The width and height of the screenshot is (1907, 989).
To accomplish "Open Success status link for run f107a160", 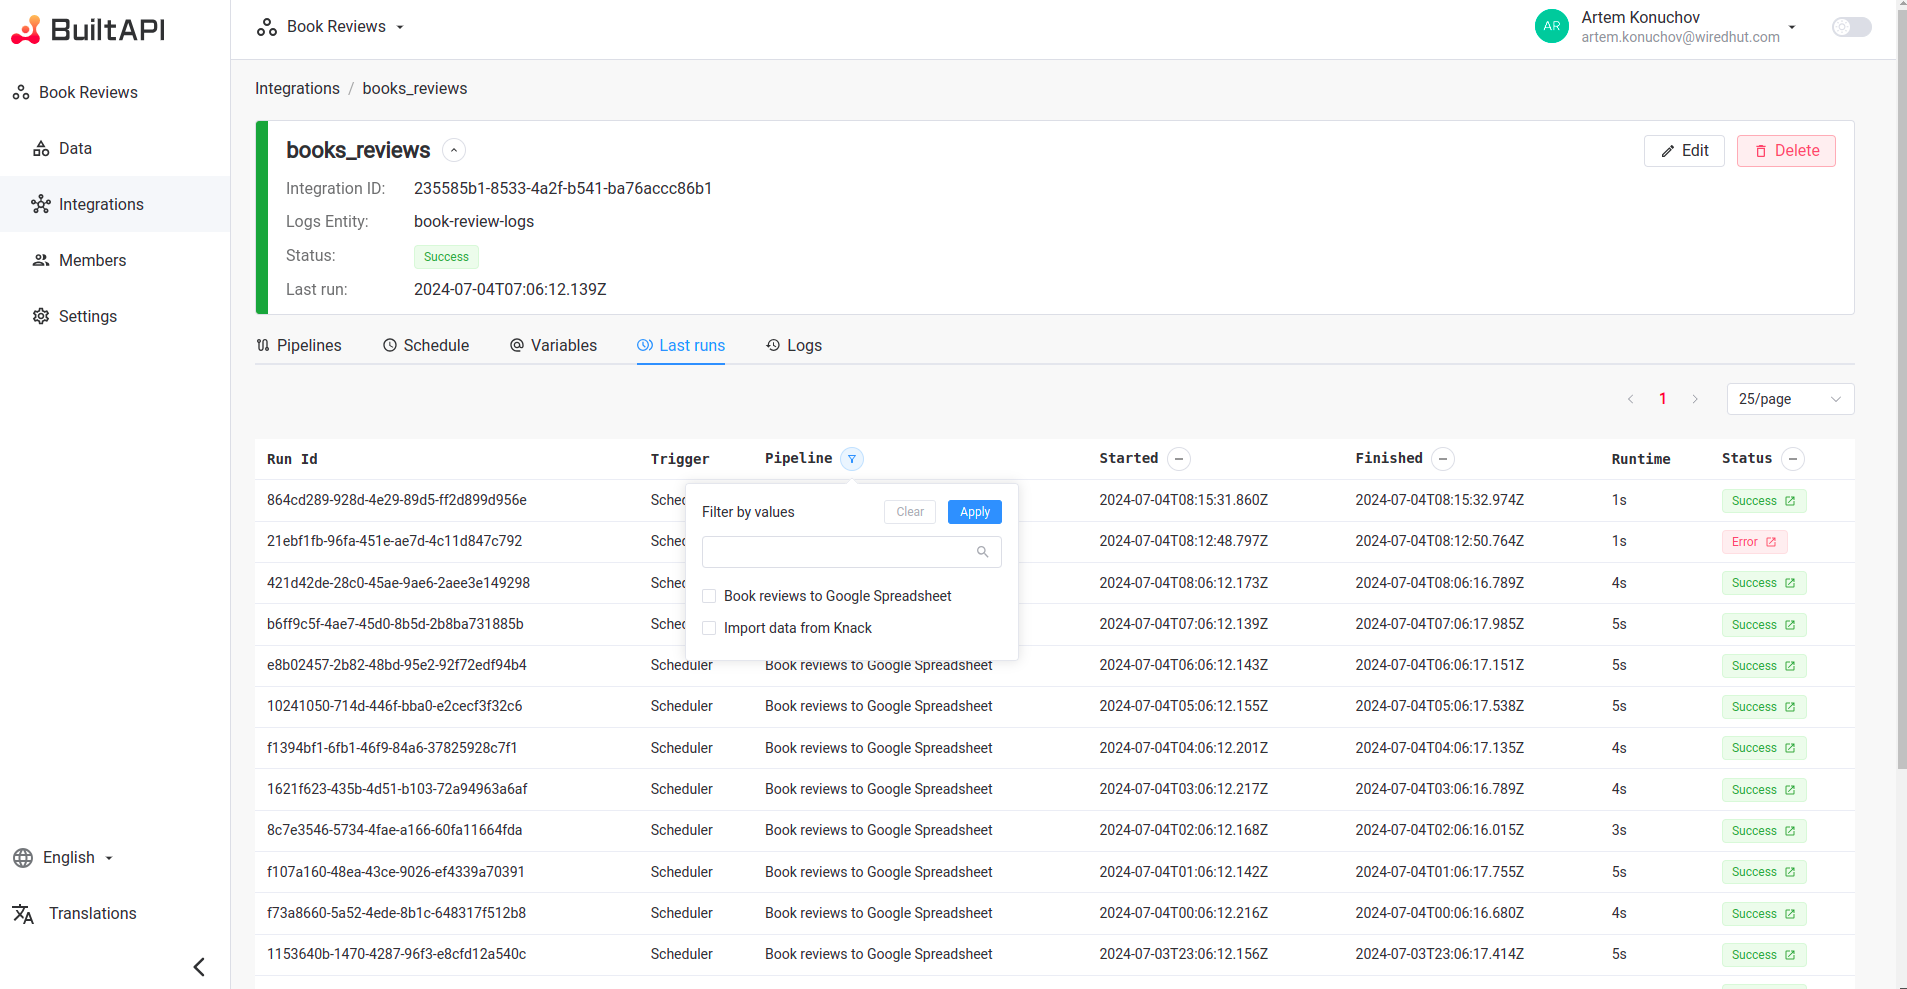I will (1764, 872).
